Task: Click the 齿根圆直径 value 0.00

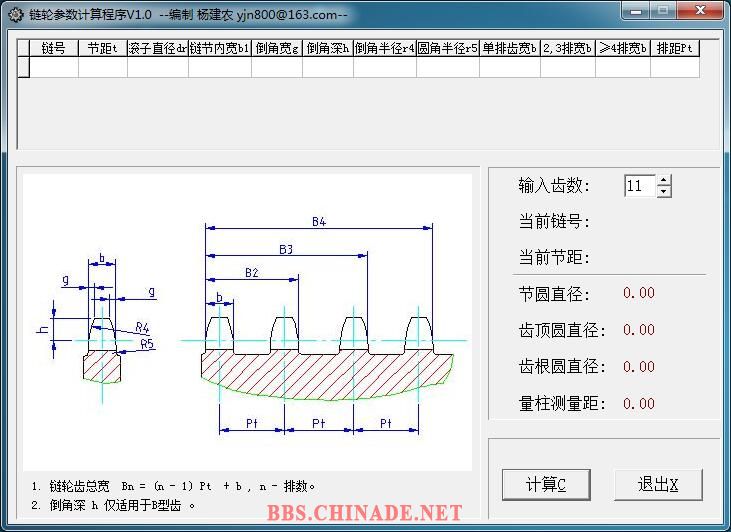Action: point(639,367)
